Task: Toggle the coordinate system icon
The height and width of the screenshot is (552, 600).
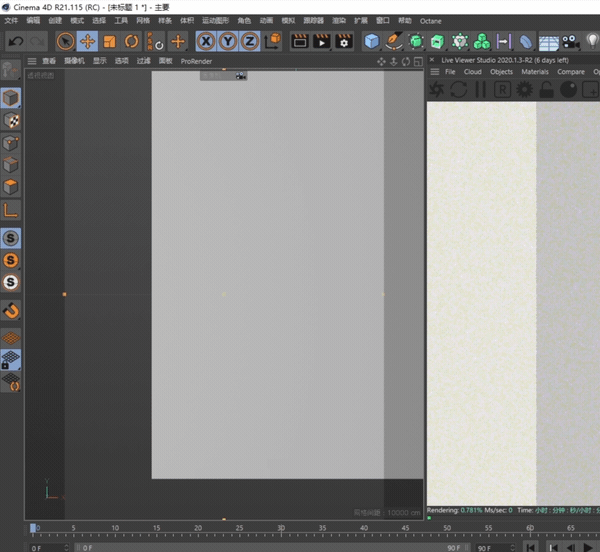Action: click(x=272, y=41)
